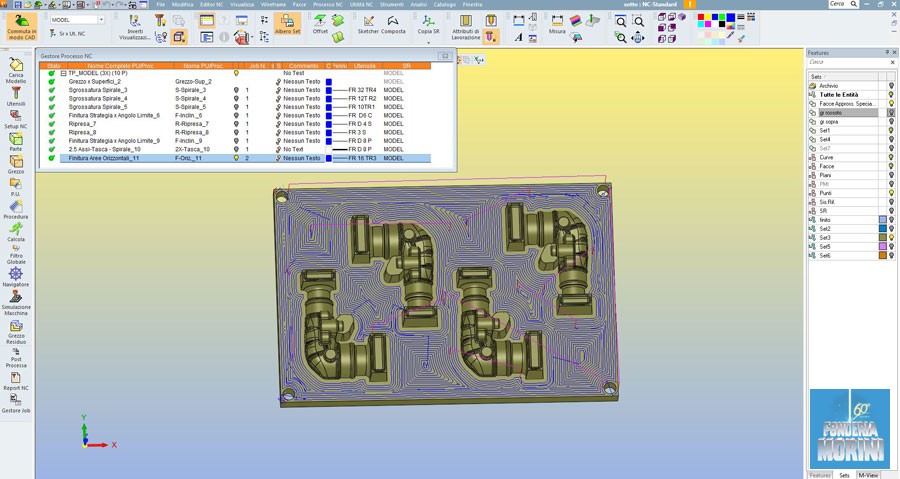Open Report NC
The image size is (900, 479).
[x=15, y=381]
